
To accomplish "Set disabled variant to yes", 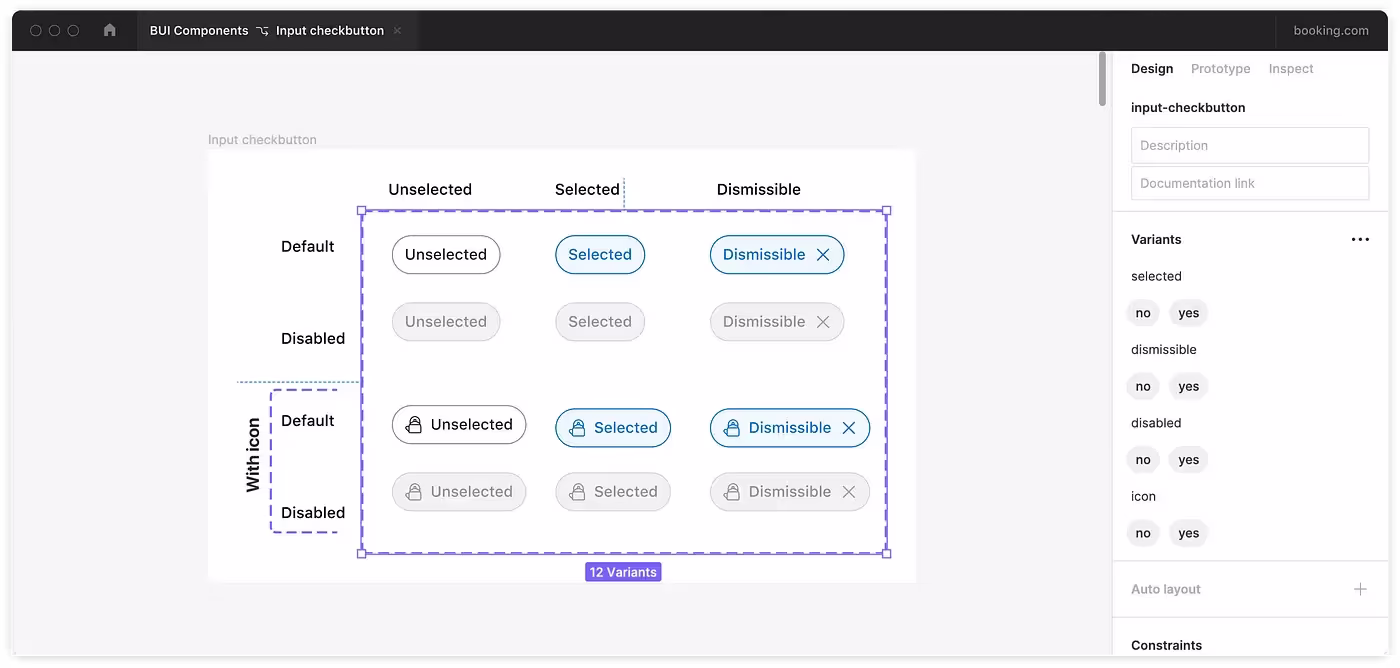I will click(1188, 460).
